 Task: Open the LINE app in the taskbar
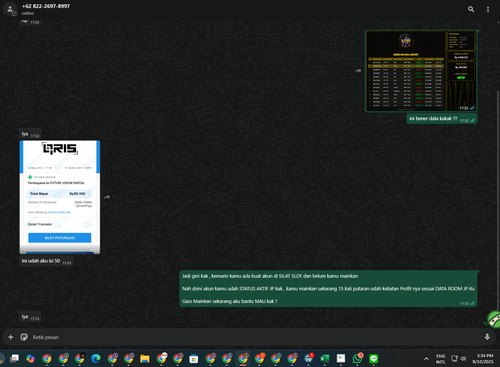[x=373, y=358]
